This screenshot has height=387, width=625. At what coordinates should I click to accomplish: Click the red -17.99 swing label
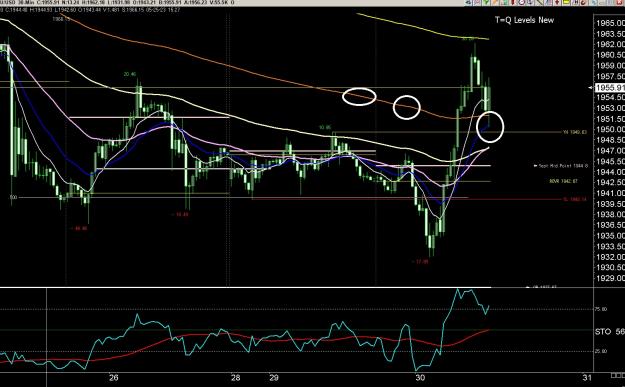click(421, 262)
